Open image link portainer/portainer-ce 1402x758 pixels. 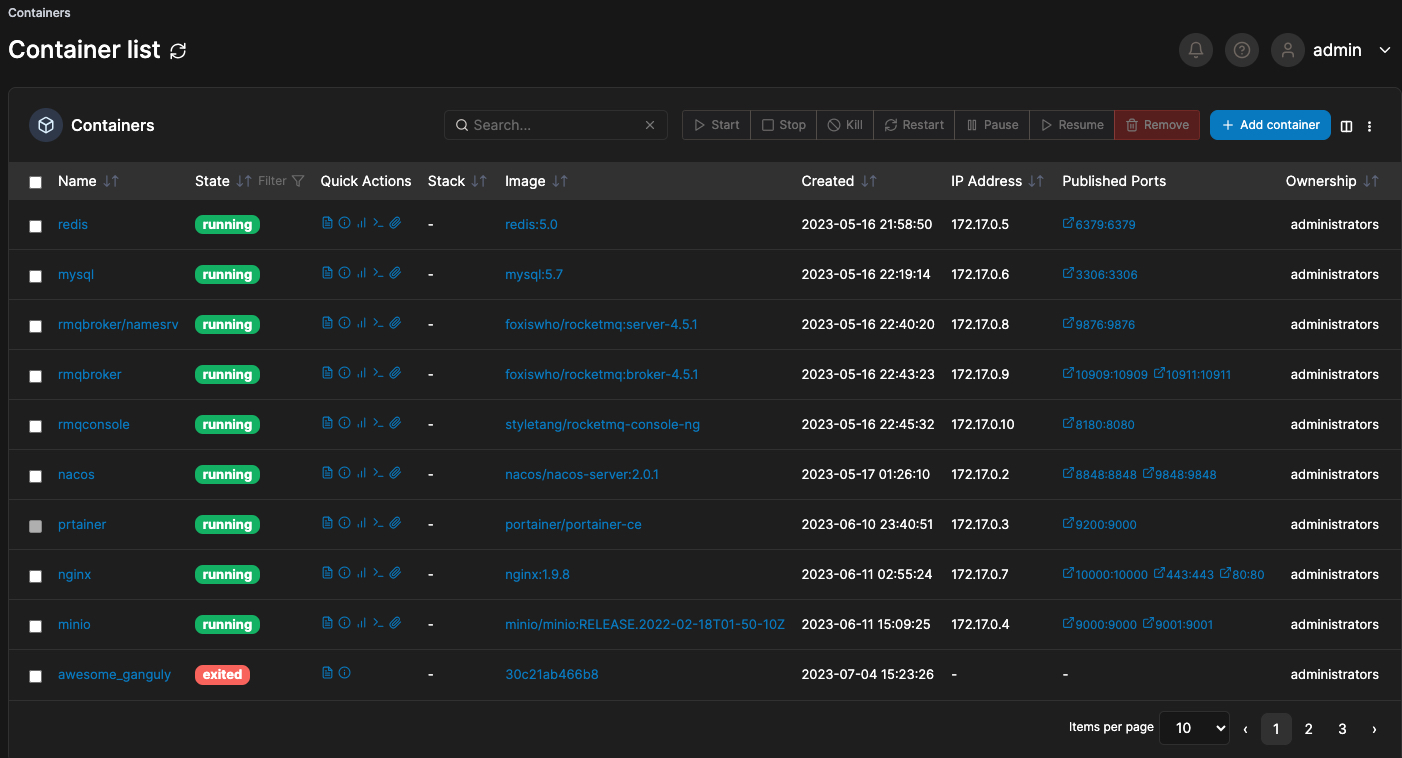pos(573,524)
